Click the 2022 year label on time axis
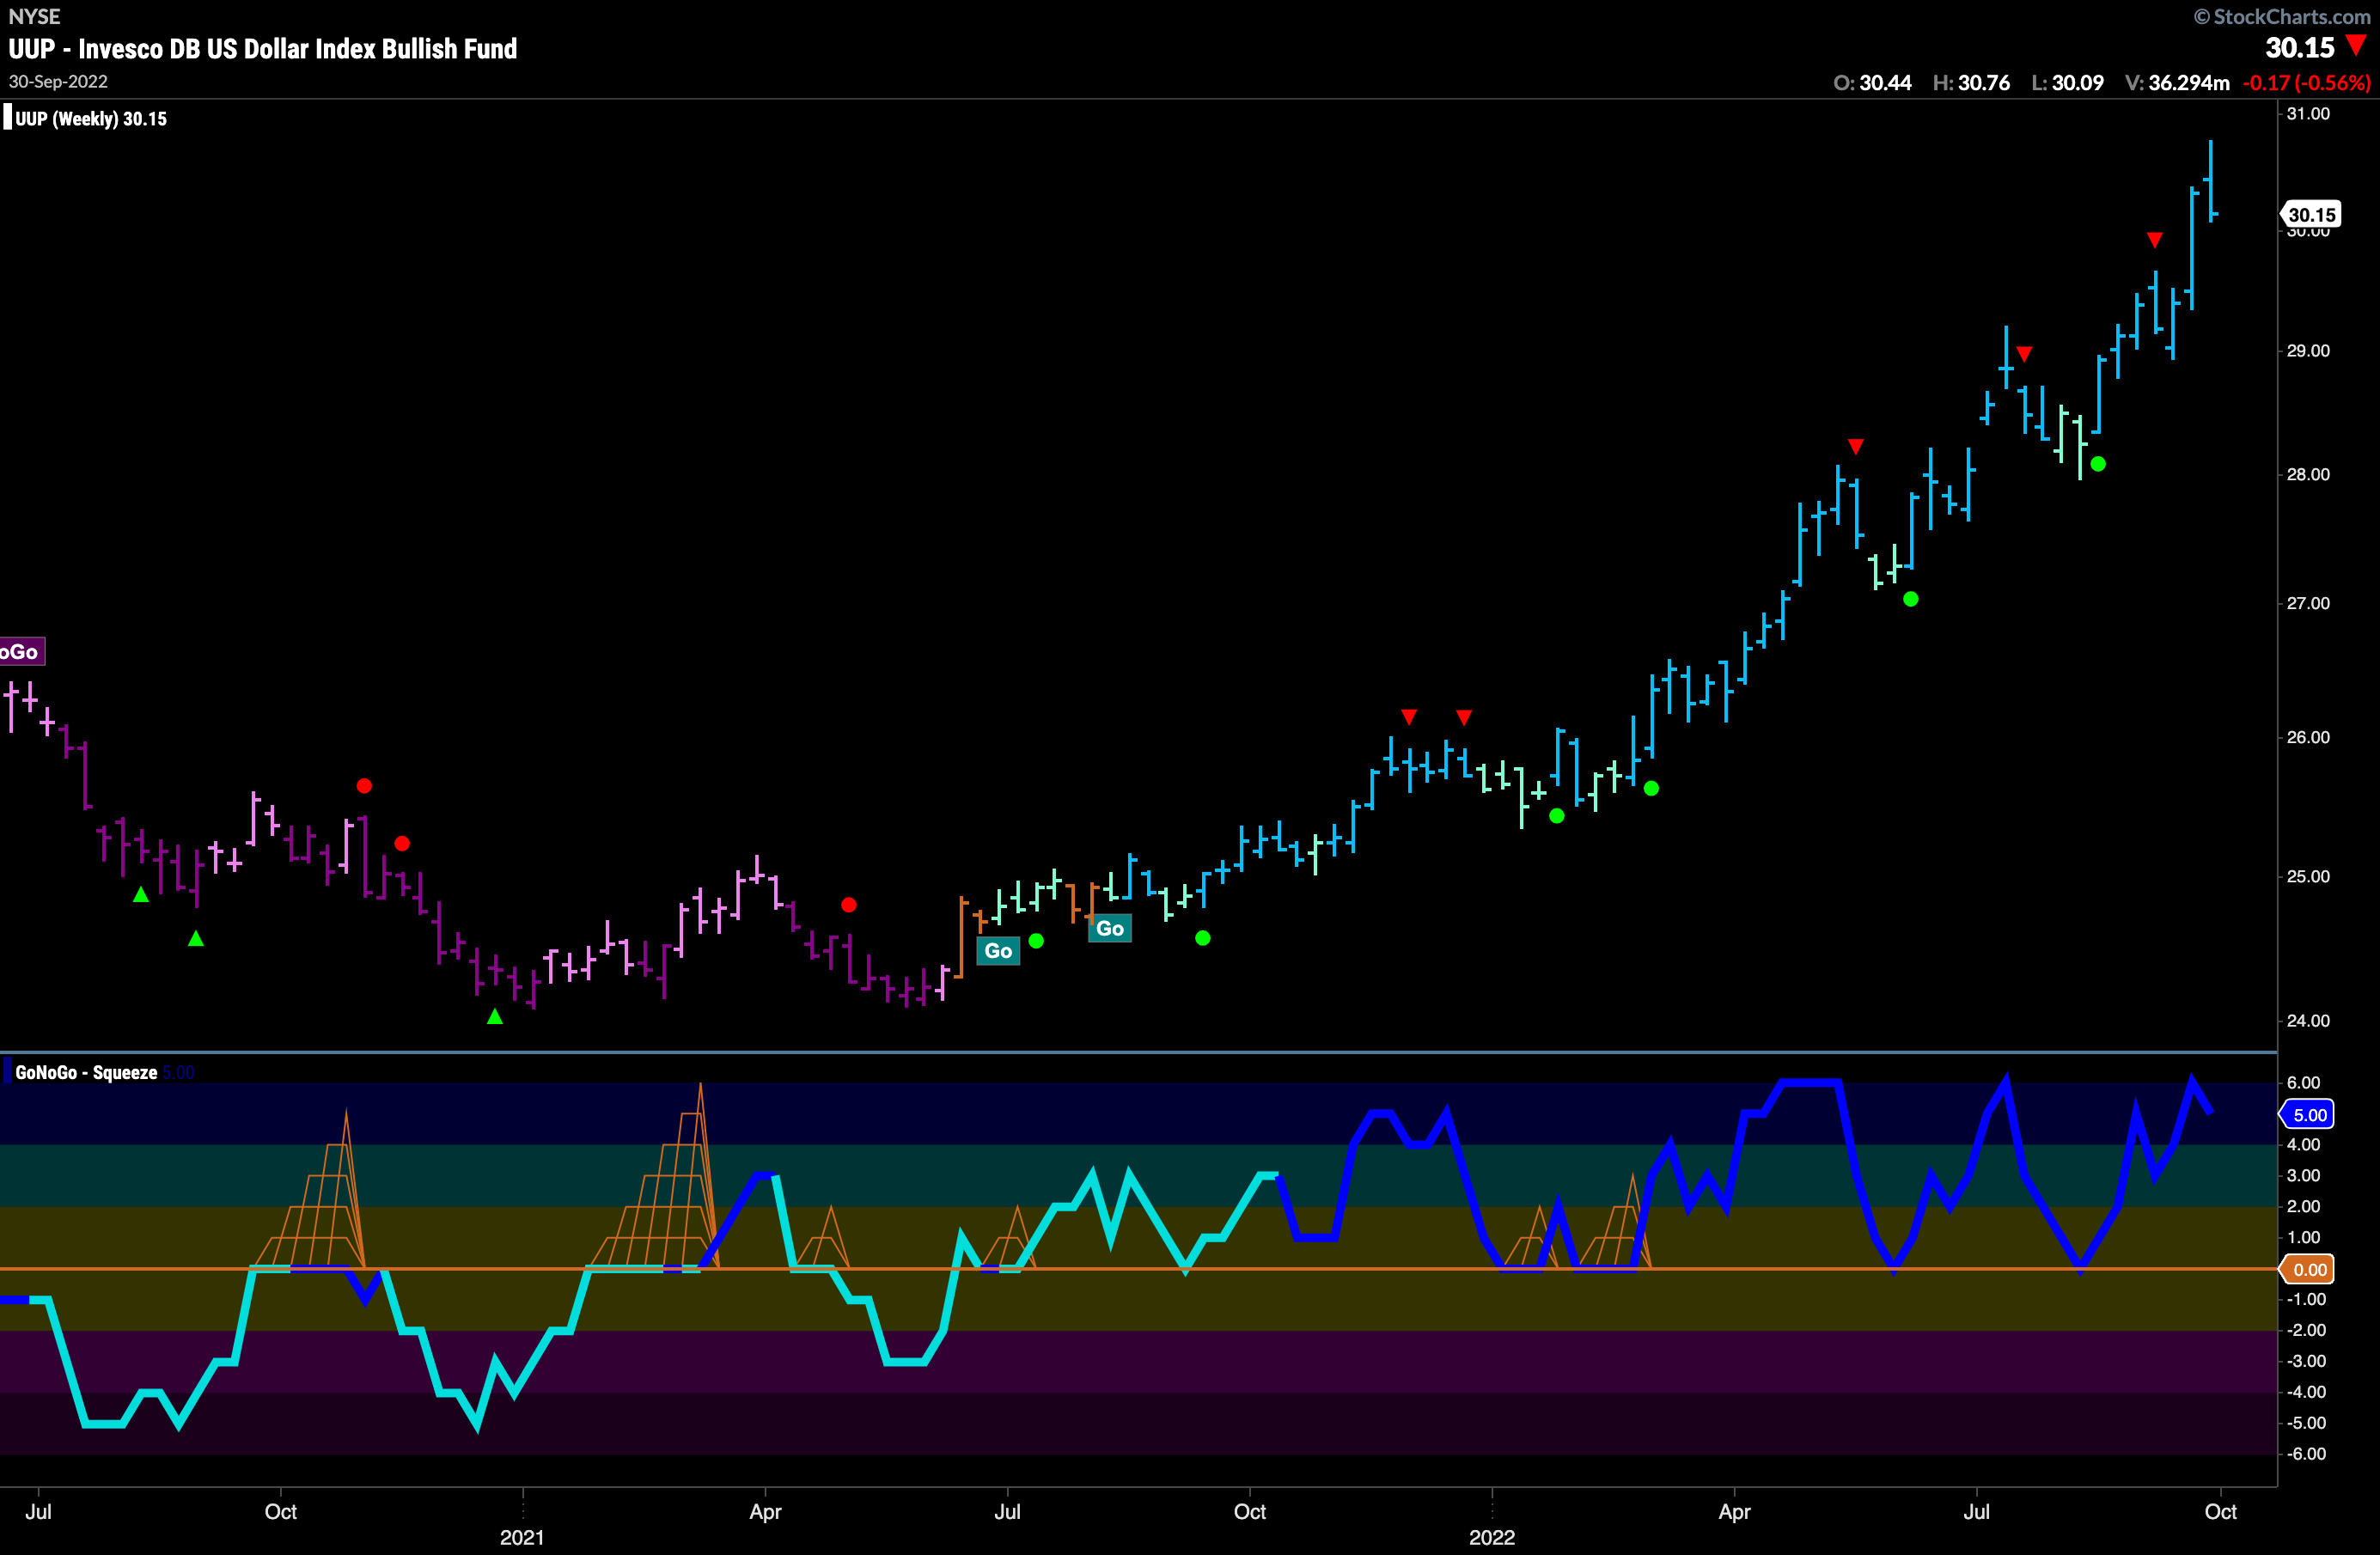This screenshot has width=2380, height=1555. (1492, 1538)
